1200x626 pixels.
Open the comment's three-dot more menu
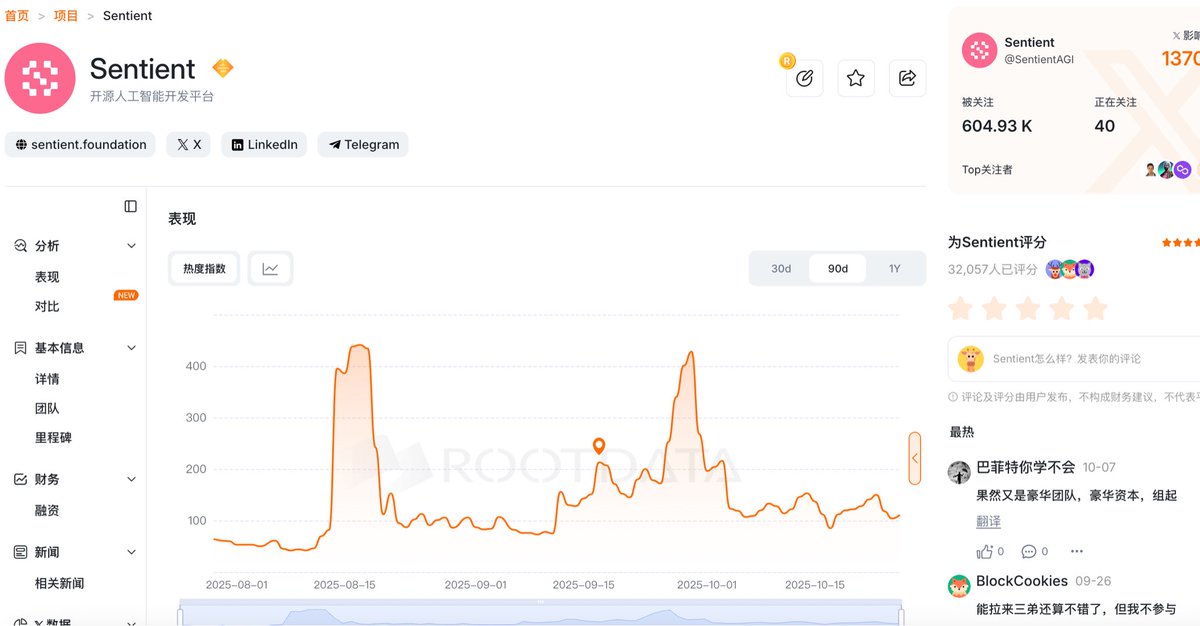coord(1076,551)
